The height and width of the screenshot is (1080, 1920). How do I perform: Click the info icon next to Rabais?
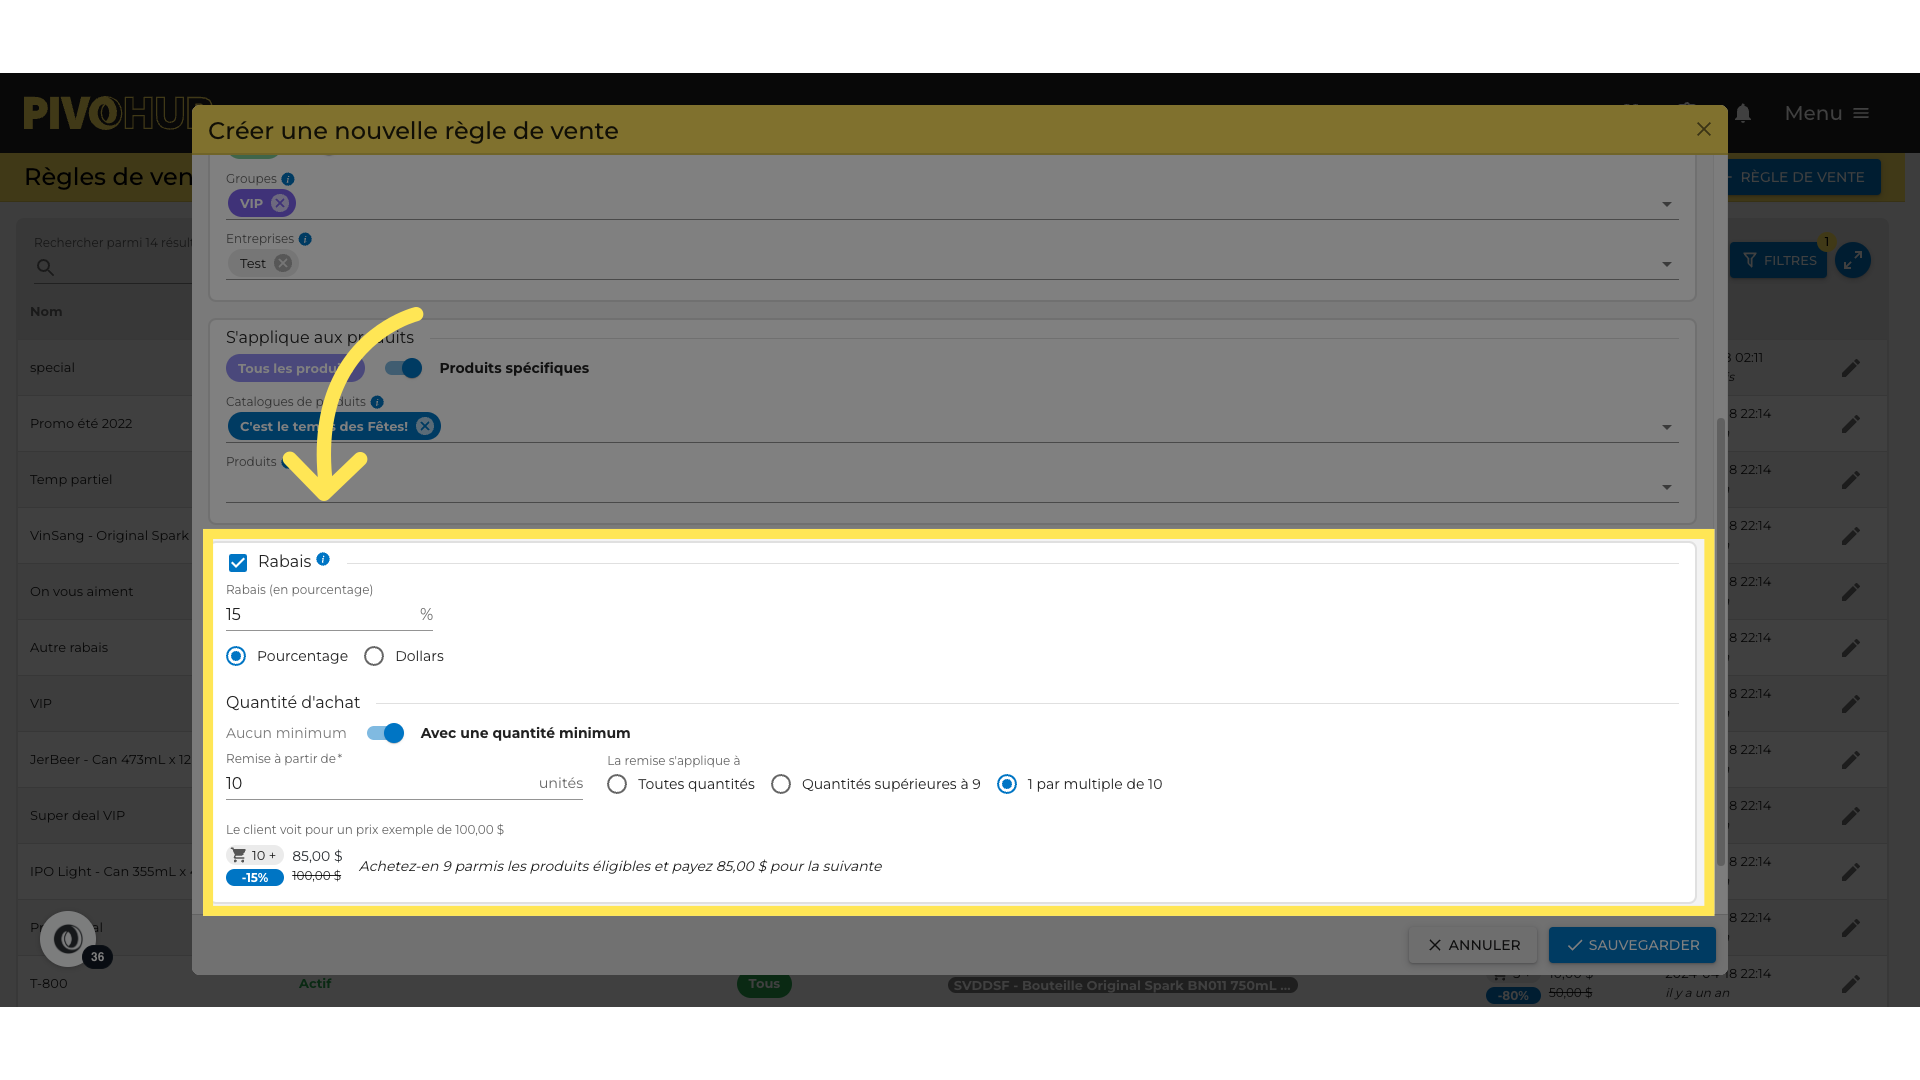point(323,559)
